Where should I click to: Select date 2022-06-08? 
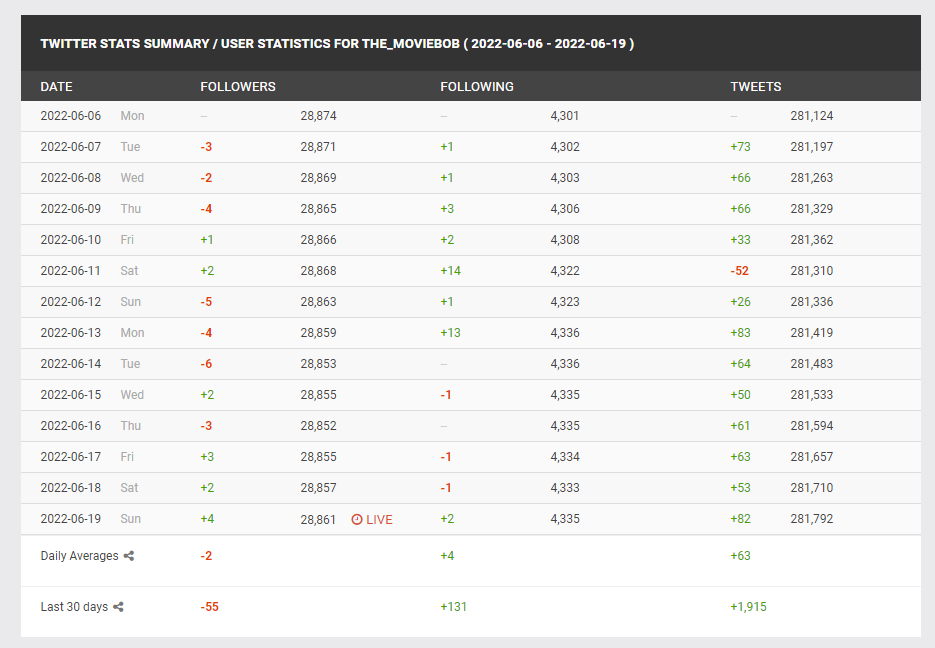click(x=71, y=178)
